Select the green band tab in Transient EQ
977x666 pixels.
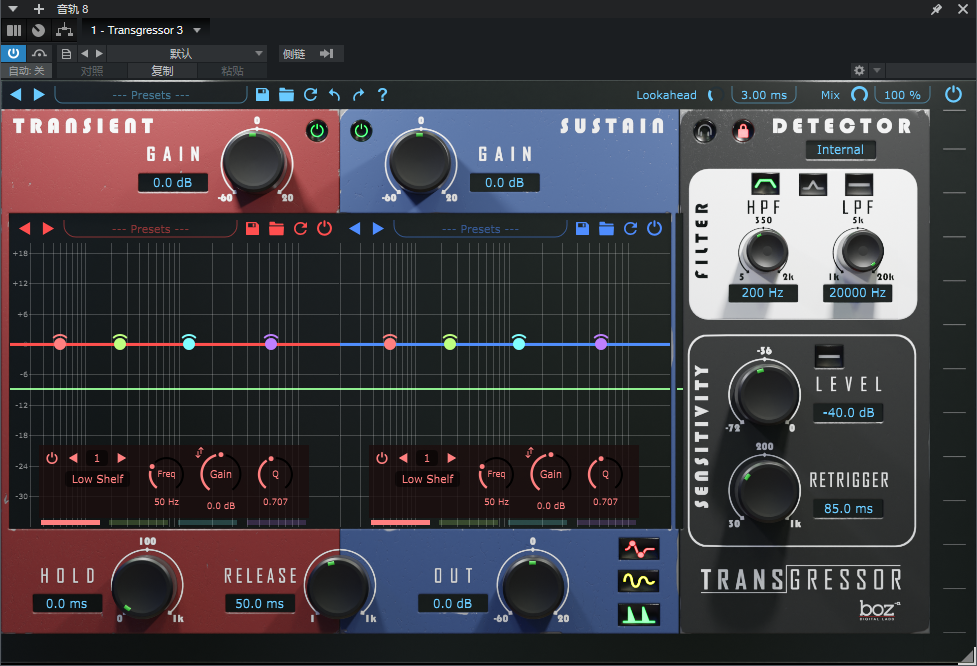click(139, 522)
